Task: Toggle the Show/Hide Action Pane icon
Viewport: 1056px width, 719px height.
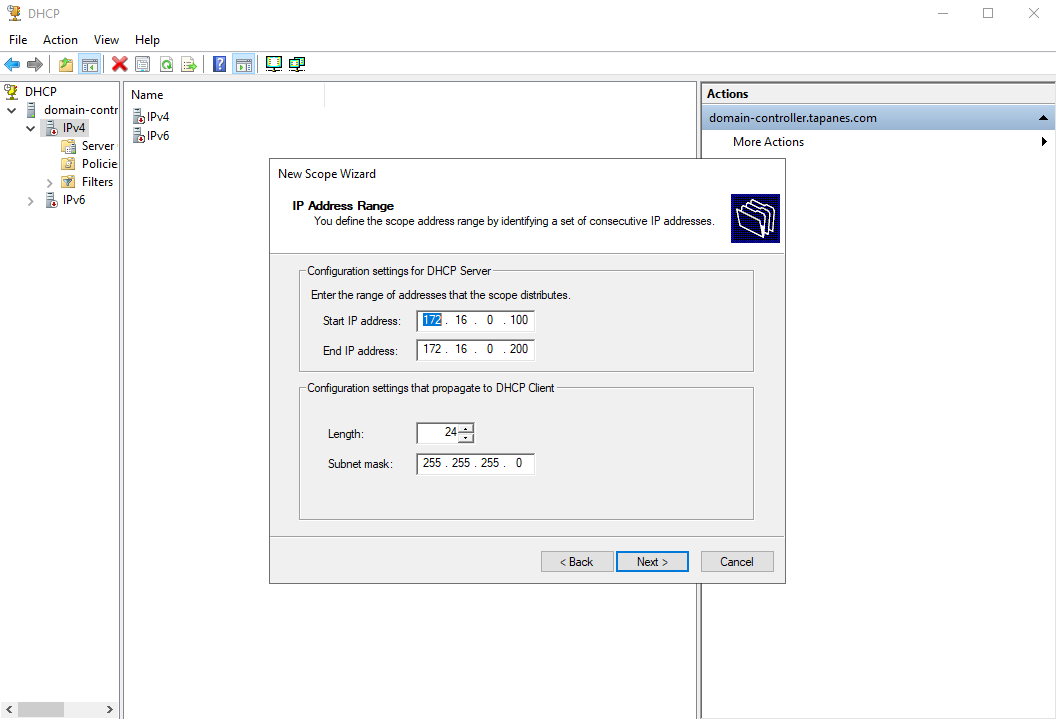Action: [243, 64]
